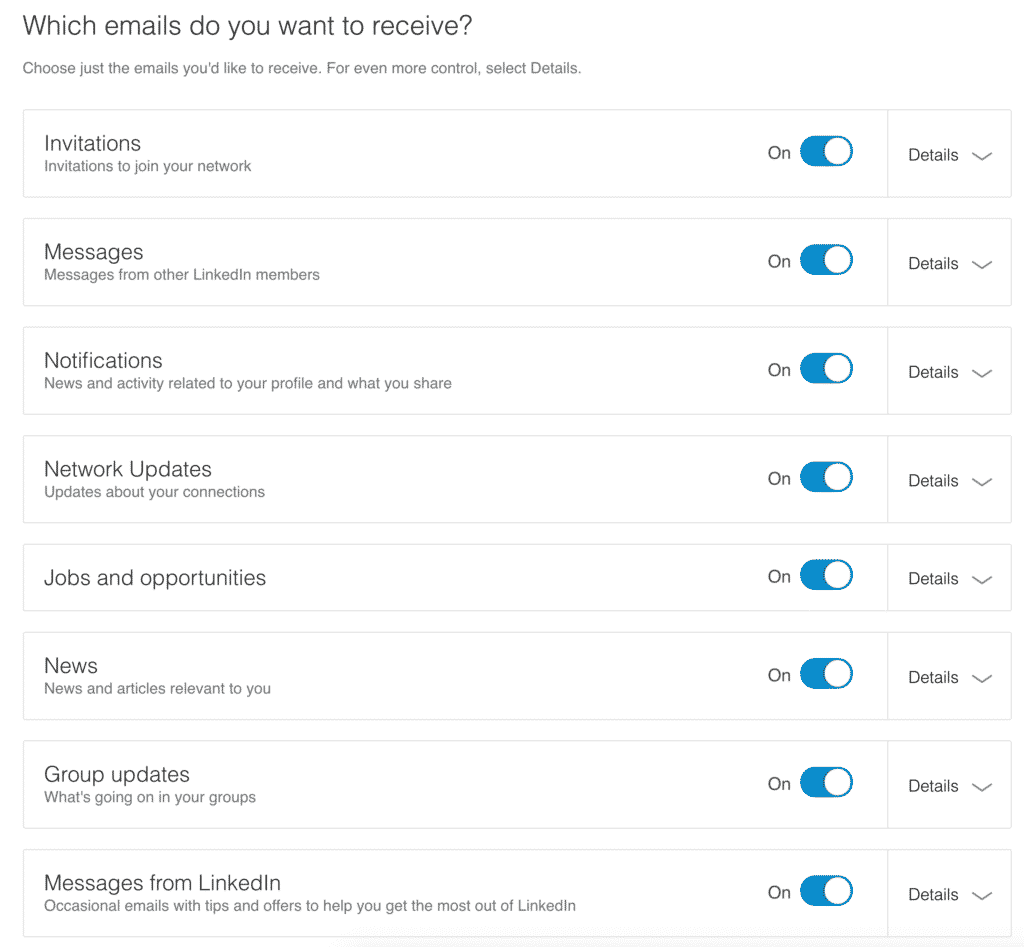Screen dimensions: 1024x947
Task: Toggle off Notifications emails
Action: point(826,368)
